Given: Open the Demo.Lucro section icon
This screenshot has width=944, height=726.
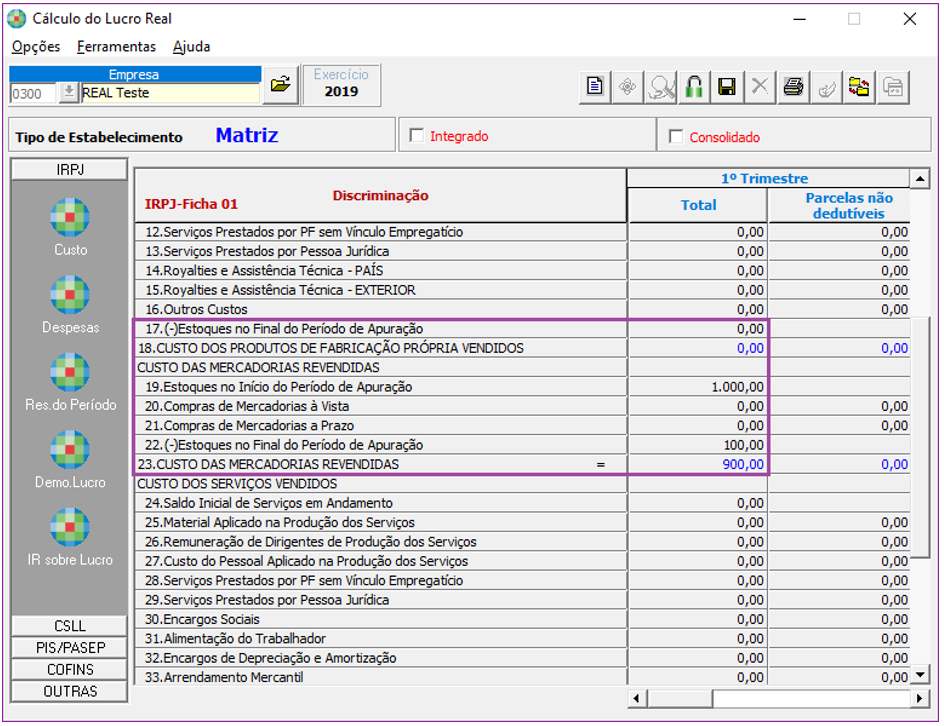Looking at the screenshot, I should (70, 450).
